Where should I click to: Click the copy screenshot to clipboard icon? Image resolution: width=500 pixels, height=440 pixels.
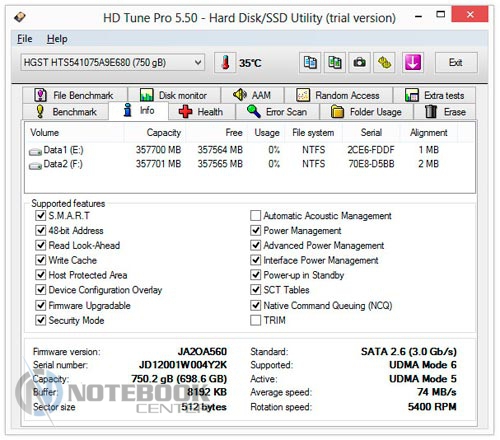click(335, 63)
